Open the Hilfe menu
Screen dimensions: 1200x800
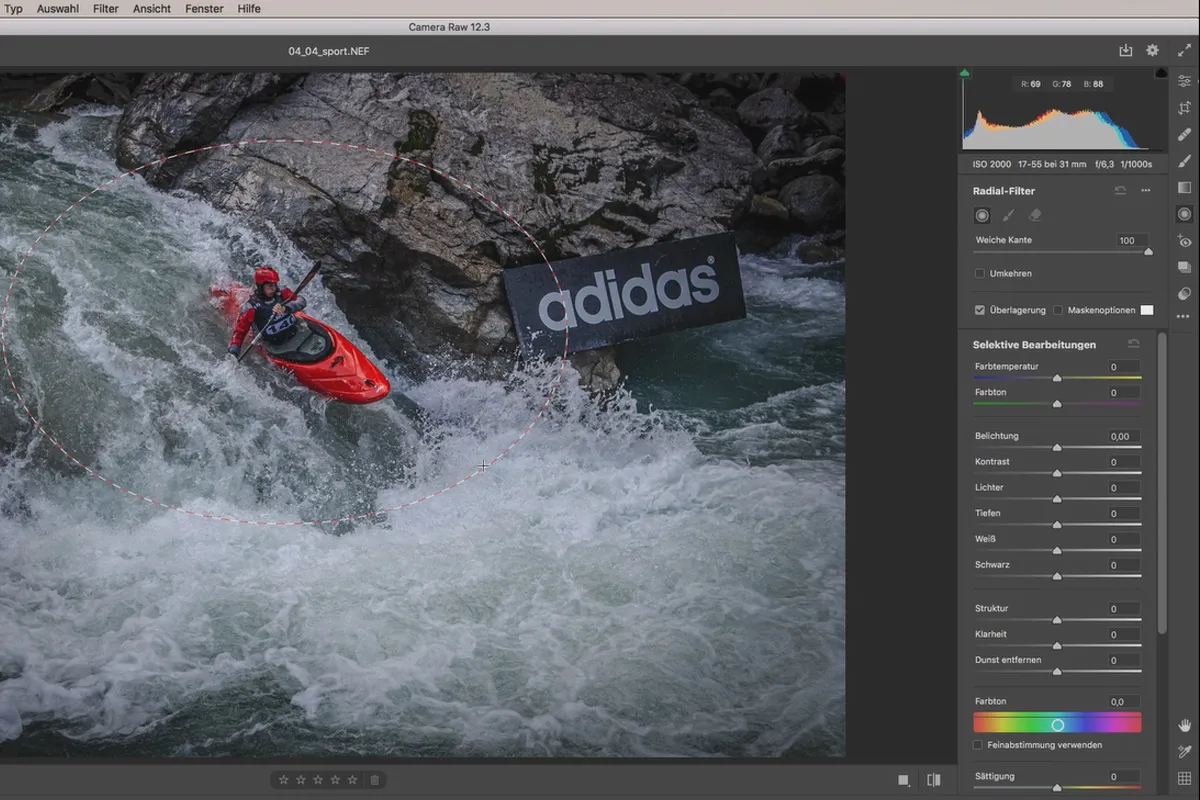pos(249,8)
